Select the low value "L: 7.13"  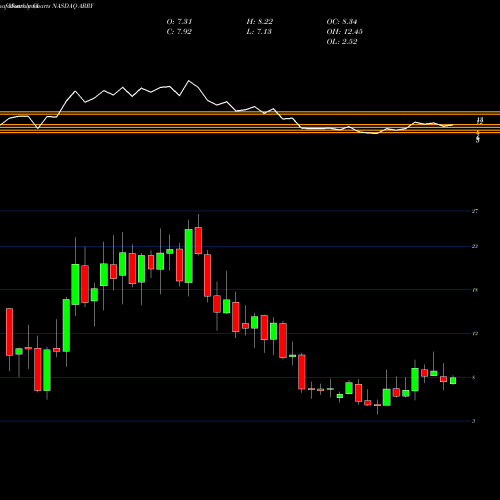(x=259, y=32)
